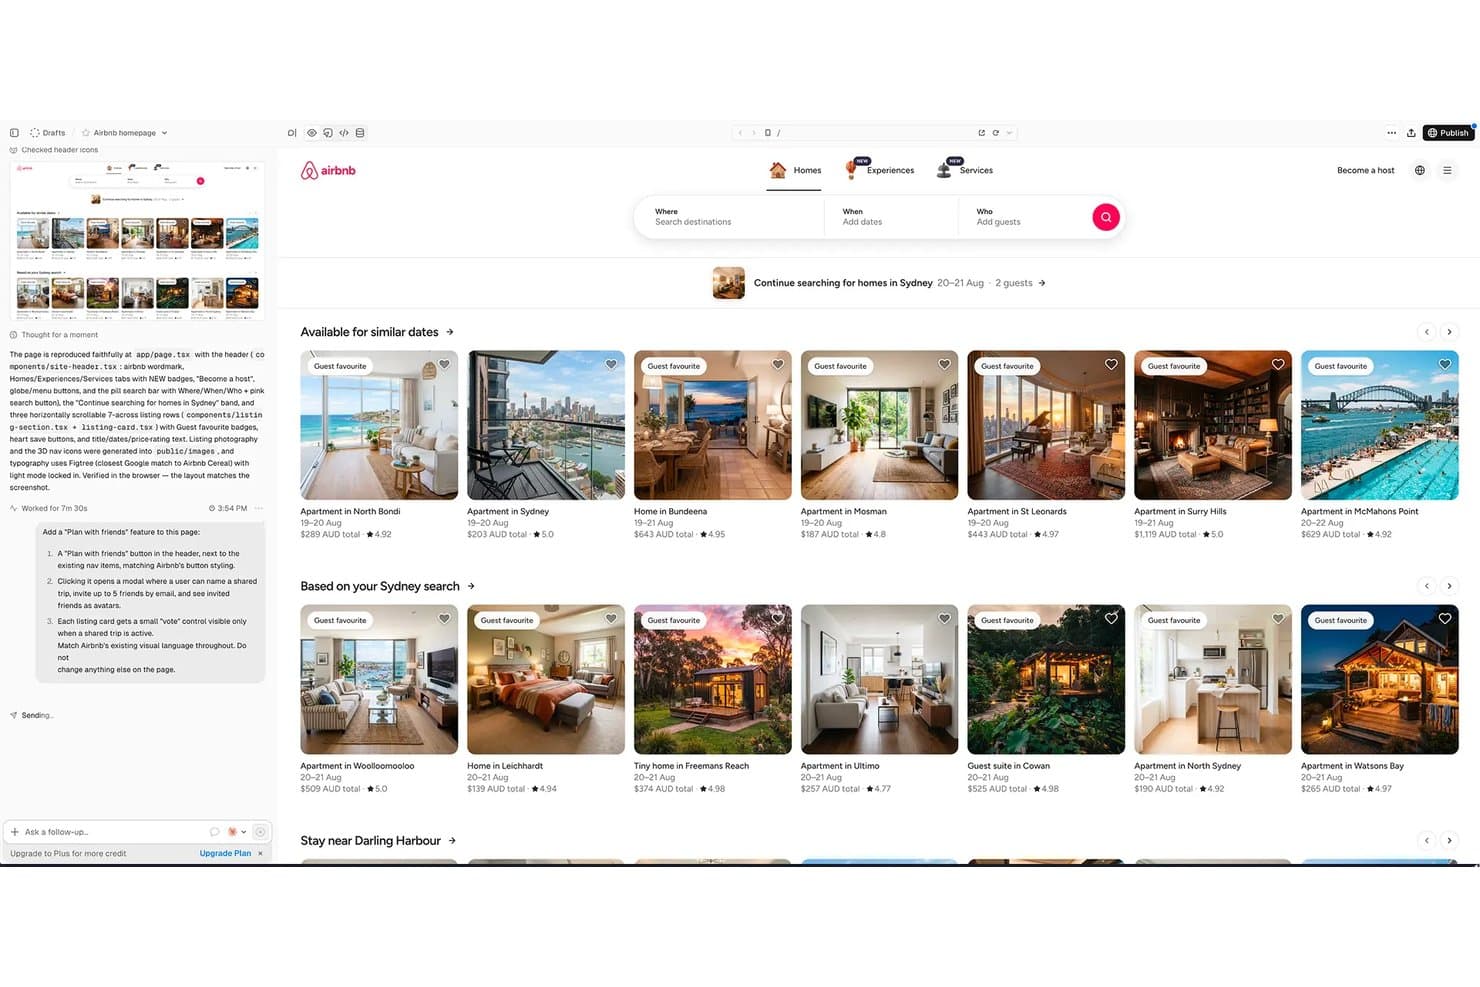Show next listings in Stay near Darling Harbour
1480x987 pixels.
click(1449, 841)
